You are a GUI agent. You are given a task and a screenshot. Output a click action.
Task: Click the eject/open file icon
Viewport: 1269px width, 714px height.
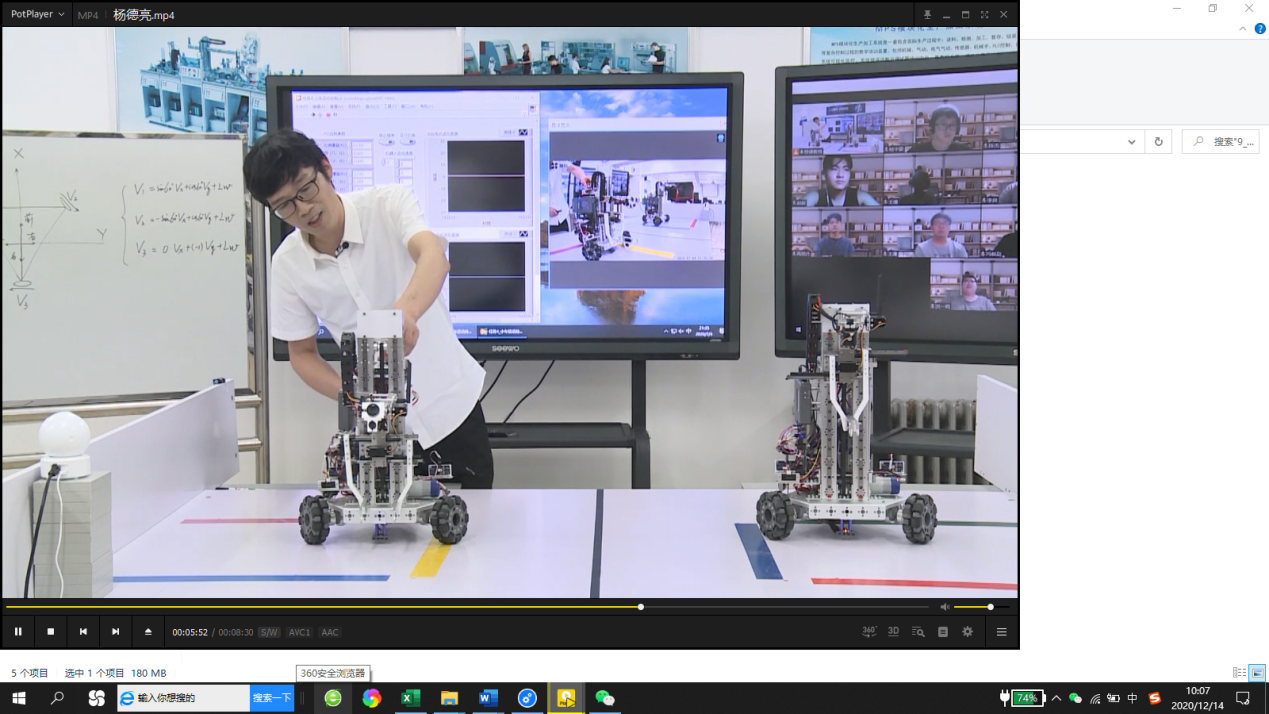click(148, 632)
